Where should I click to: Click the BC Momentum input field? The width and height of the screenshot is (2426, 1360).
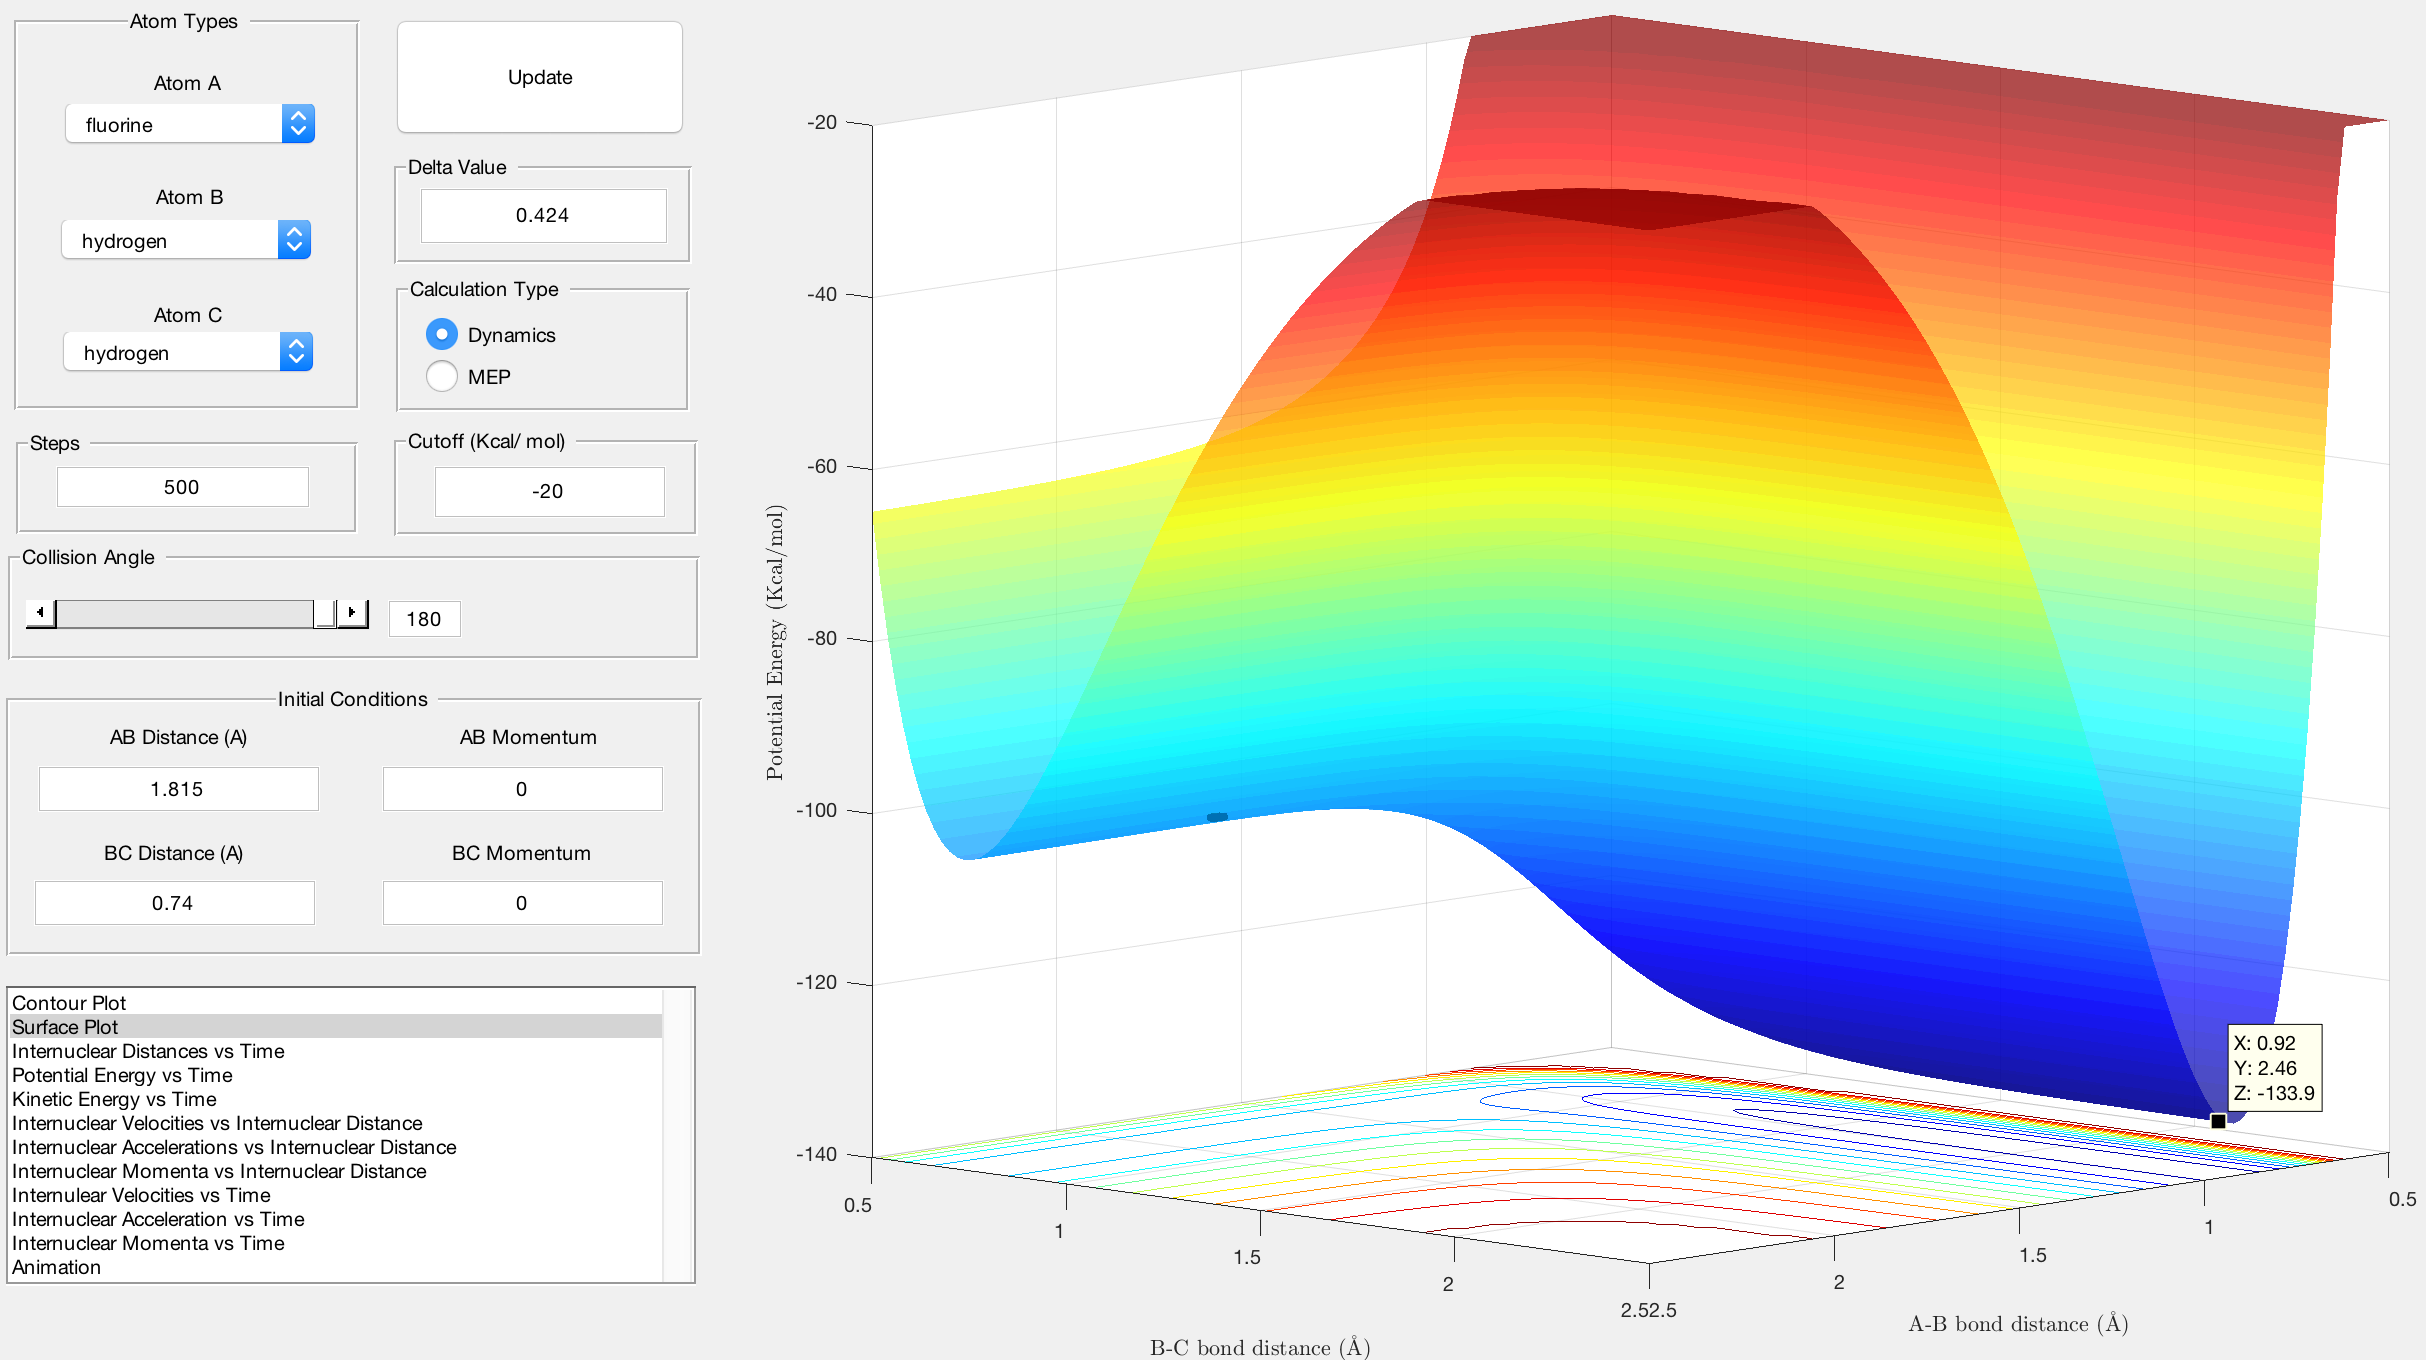[522, 903]
